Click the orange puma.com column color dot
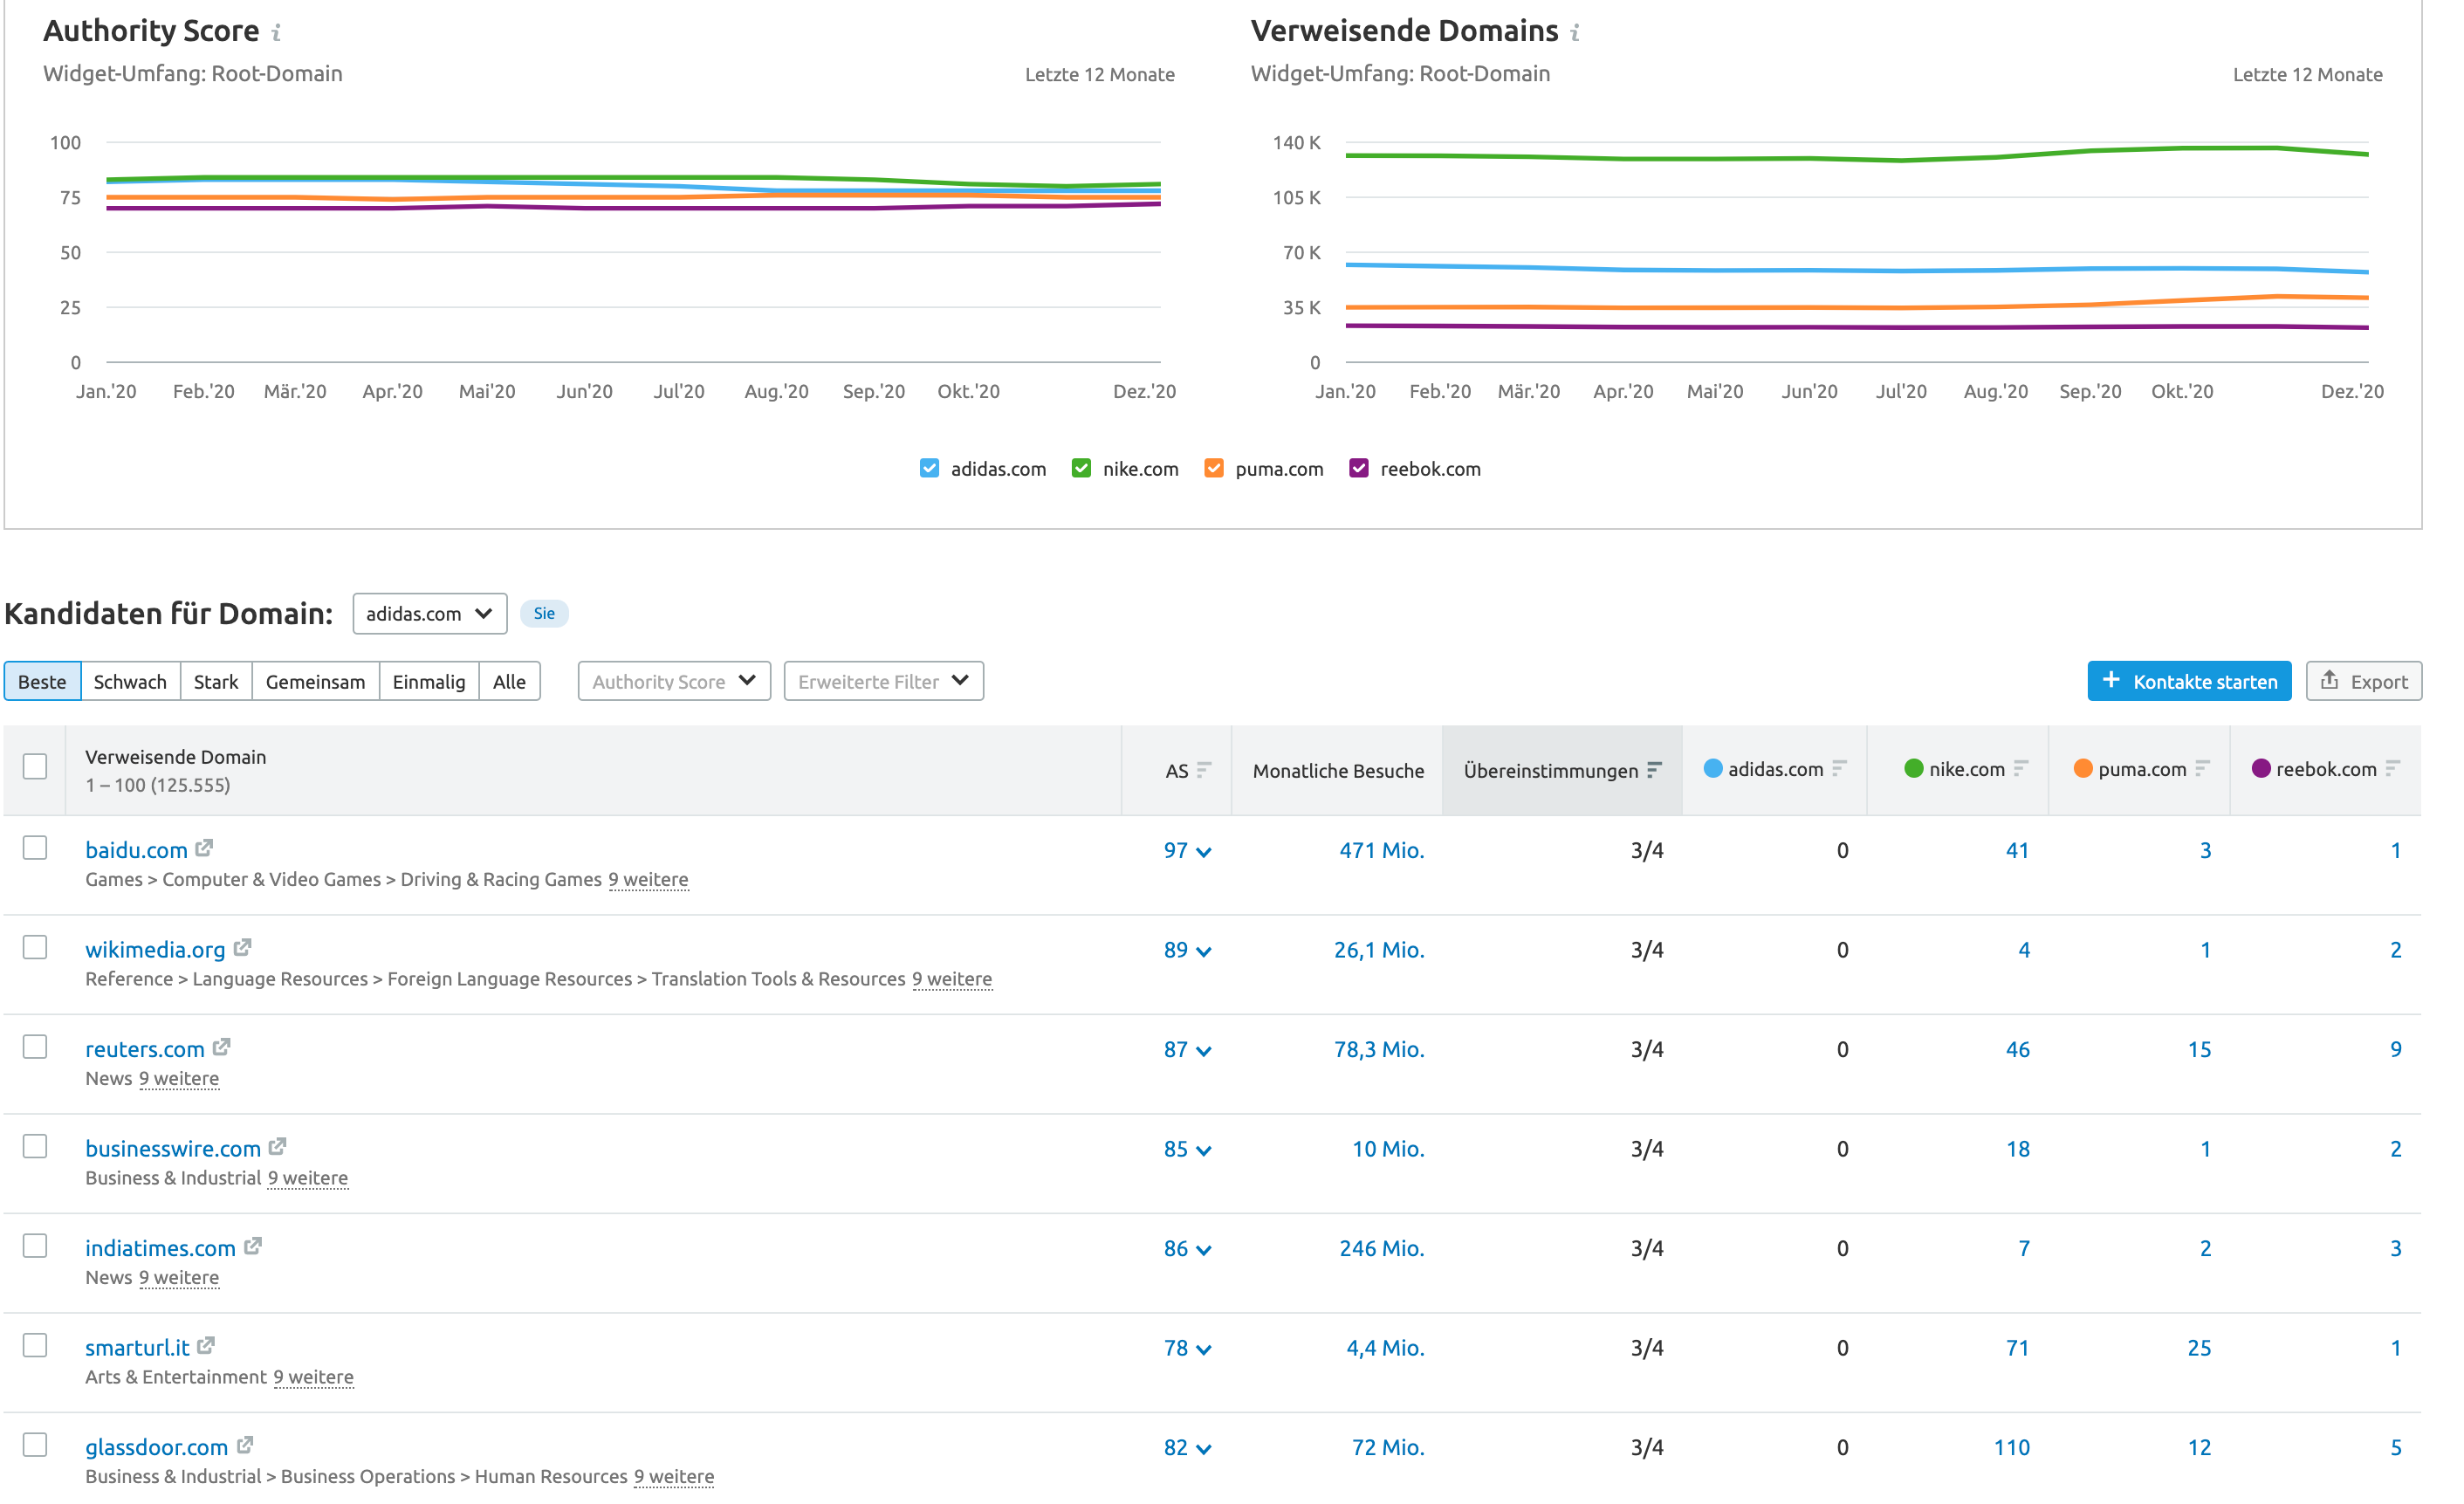This screenshot has width=2464, height=1504. pos(2083,768)
